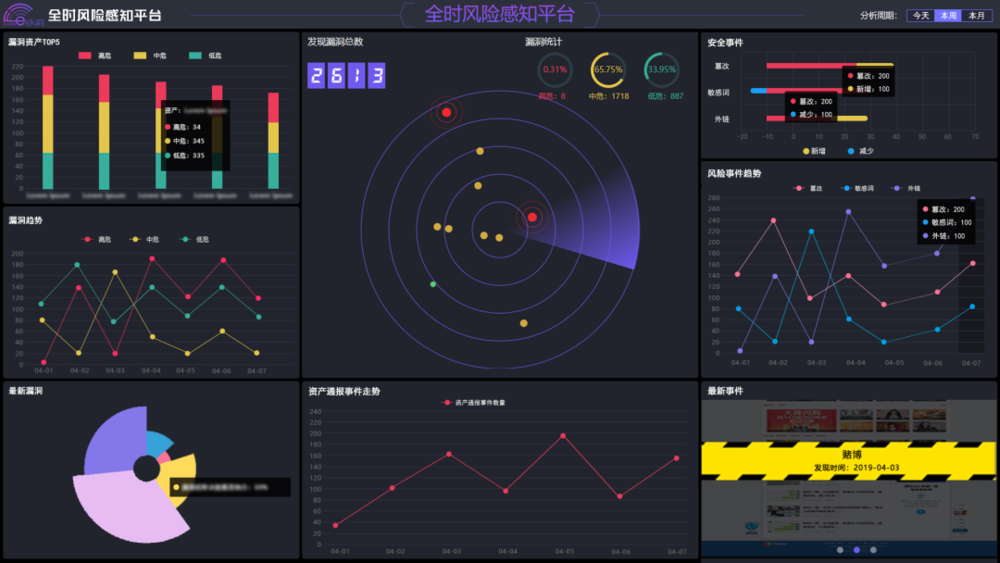Click the 篡改 bar row in 安全事件

tap(830, 66)
